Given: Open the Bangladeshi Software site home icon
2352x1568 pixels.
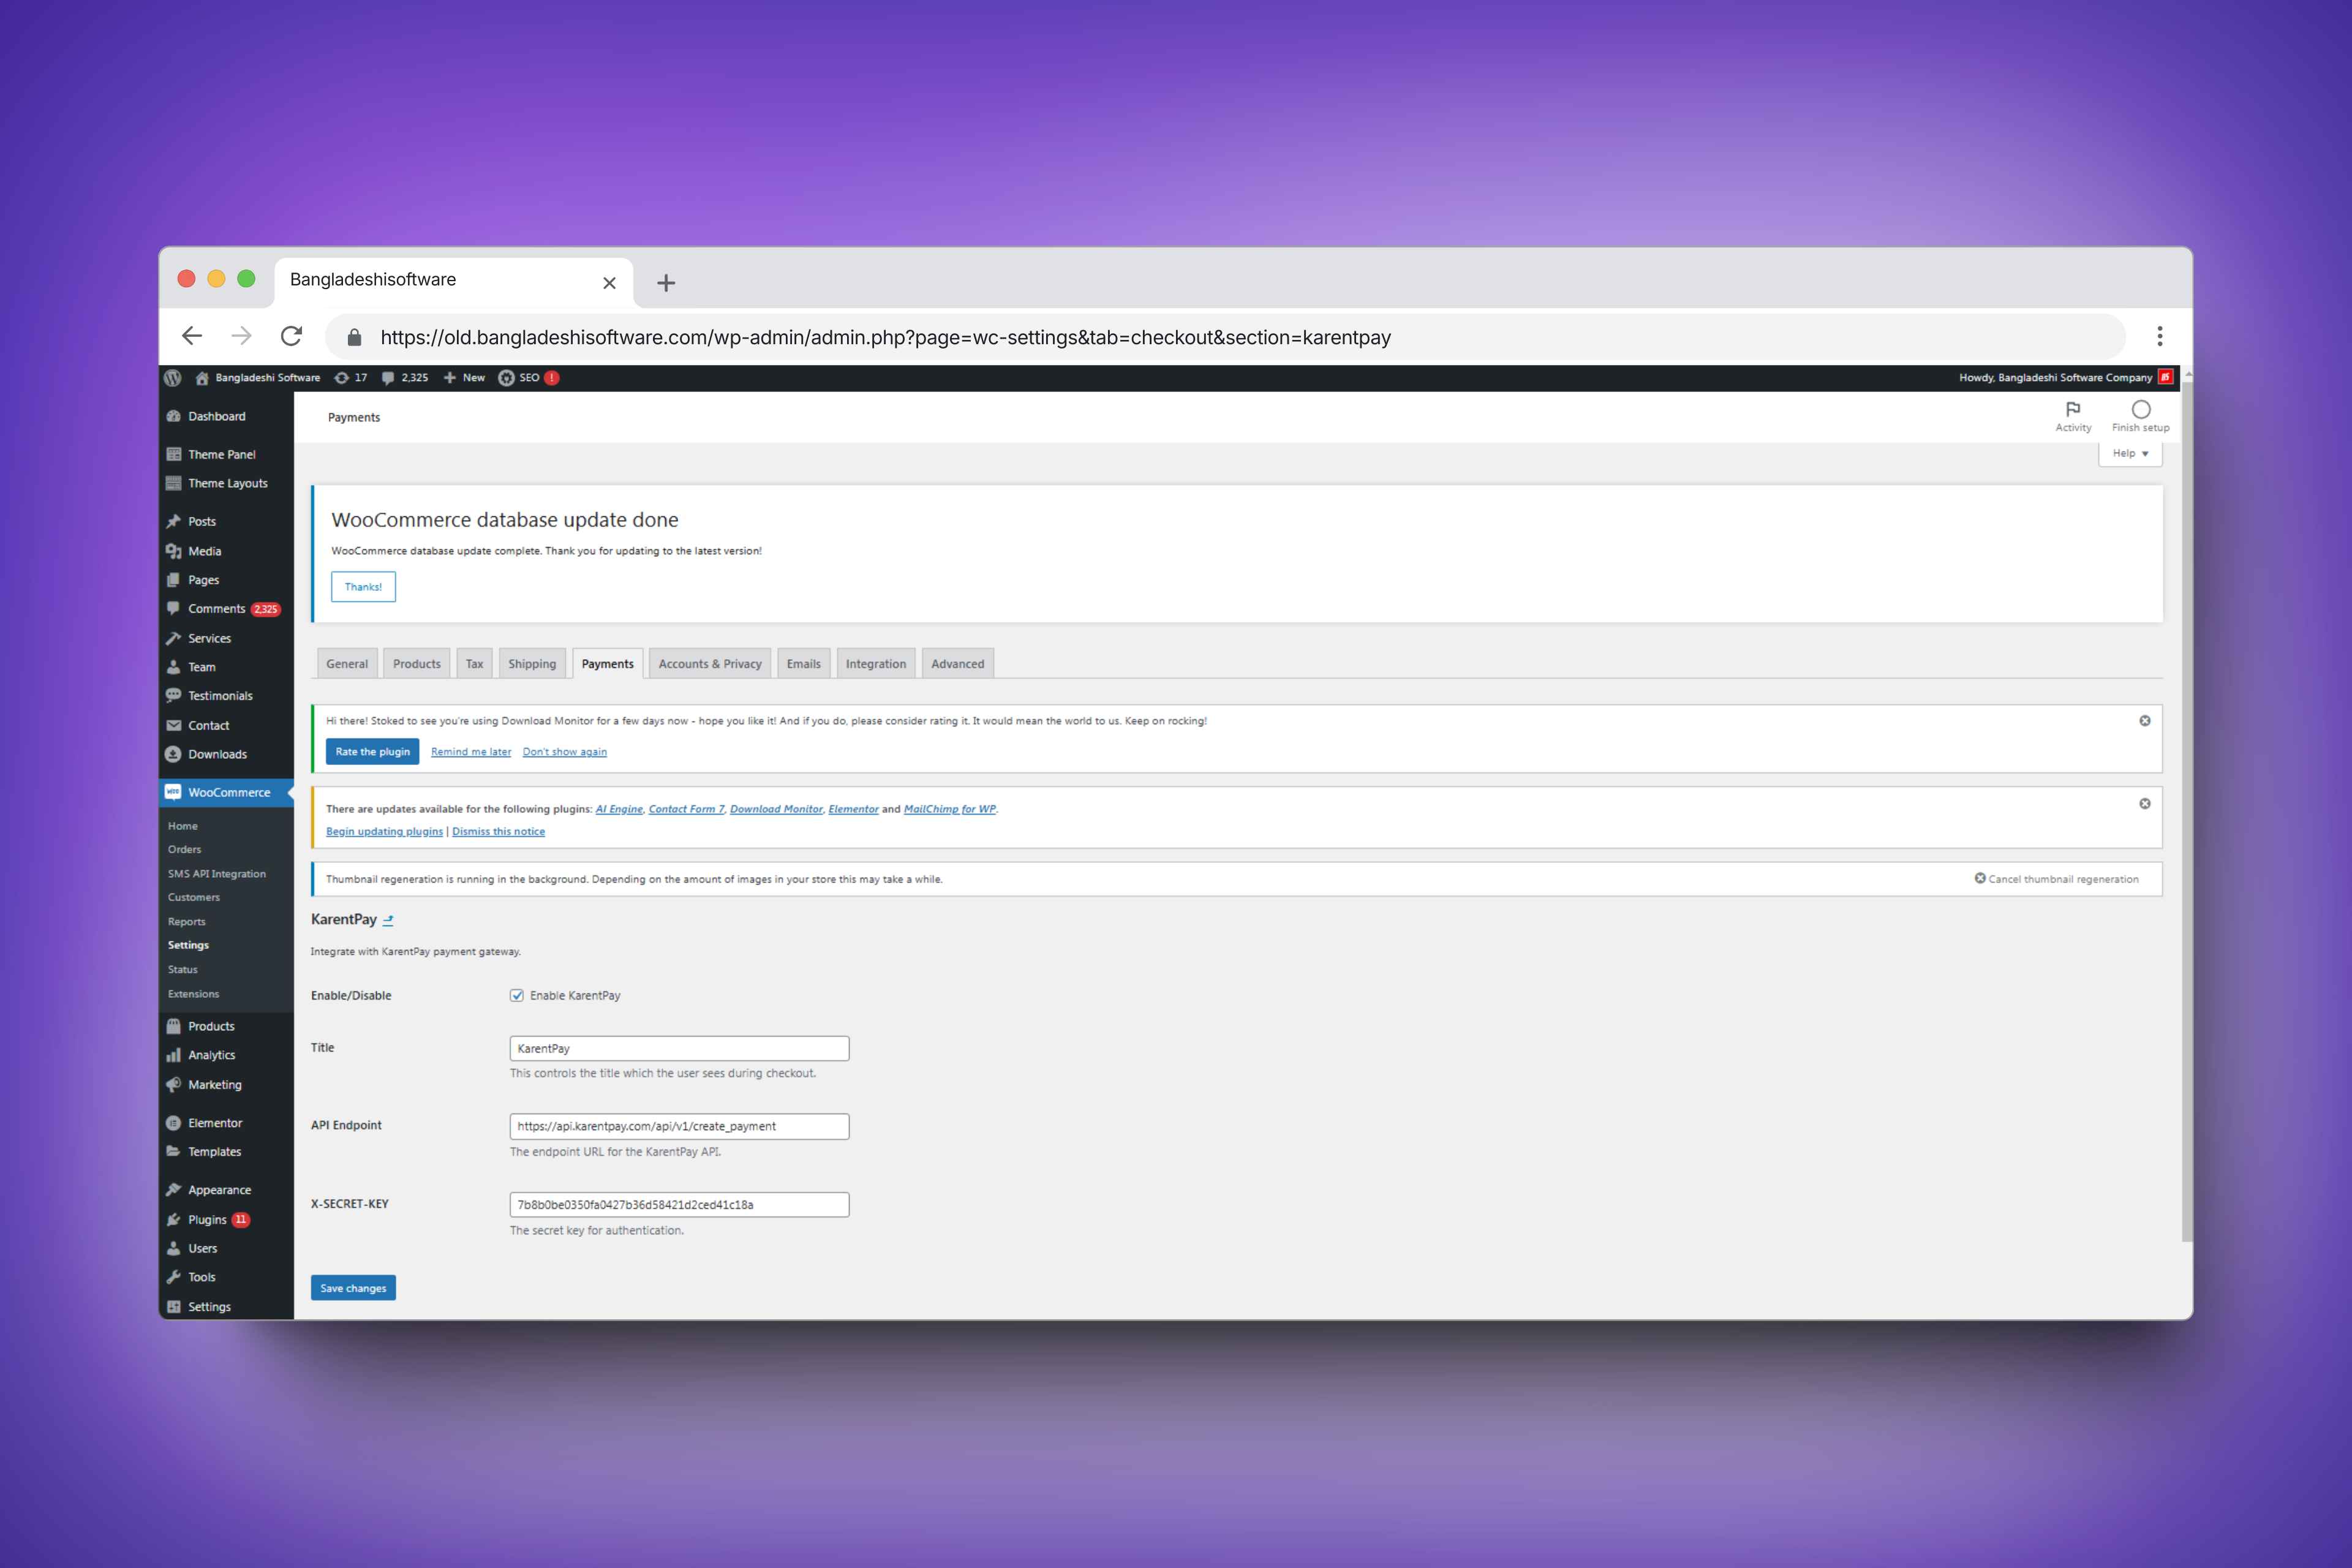Looking at the screenshot, I should tap(202, 378).
